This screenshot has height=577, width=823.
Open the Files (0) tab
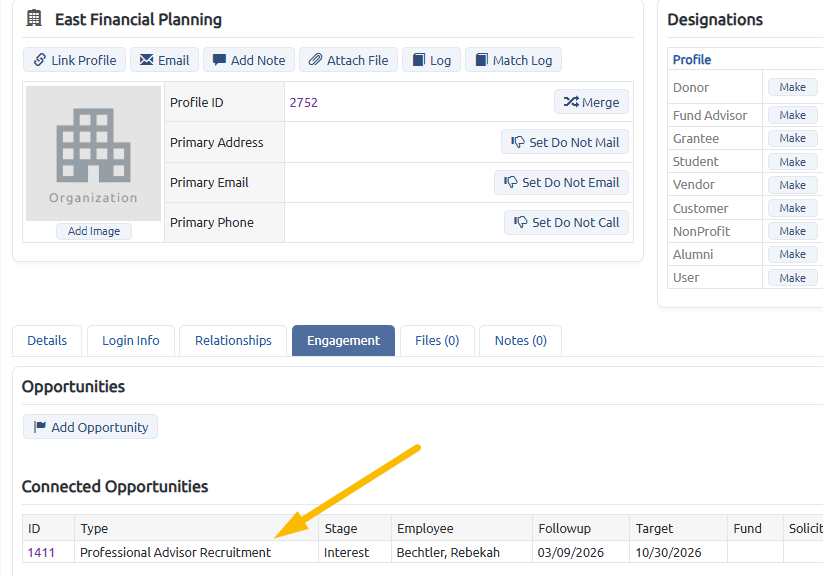(437, 341)
